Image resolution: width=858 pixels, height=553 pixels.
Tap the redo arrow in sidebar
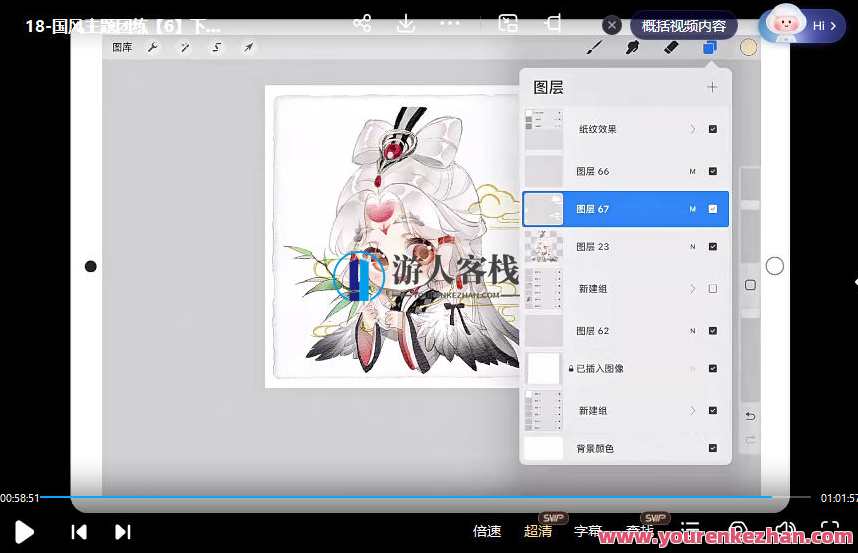point(750,440)
